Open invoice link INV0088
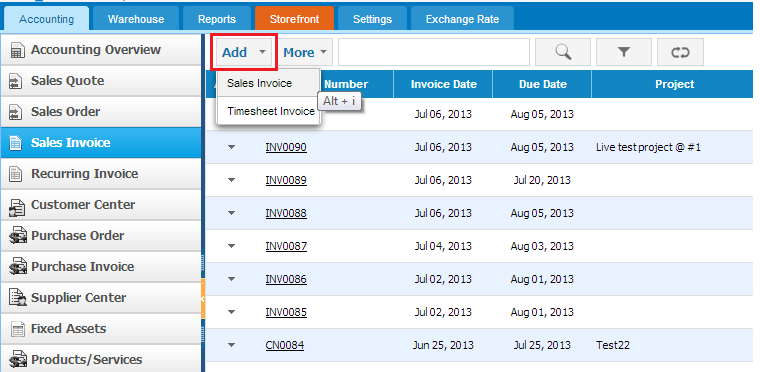The image size is (760, 372). pos(286,213)
